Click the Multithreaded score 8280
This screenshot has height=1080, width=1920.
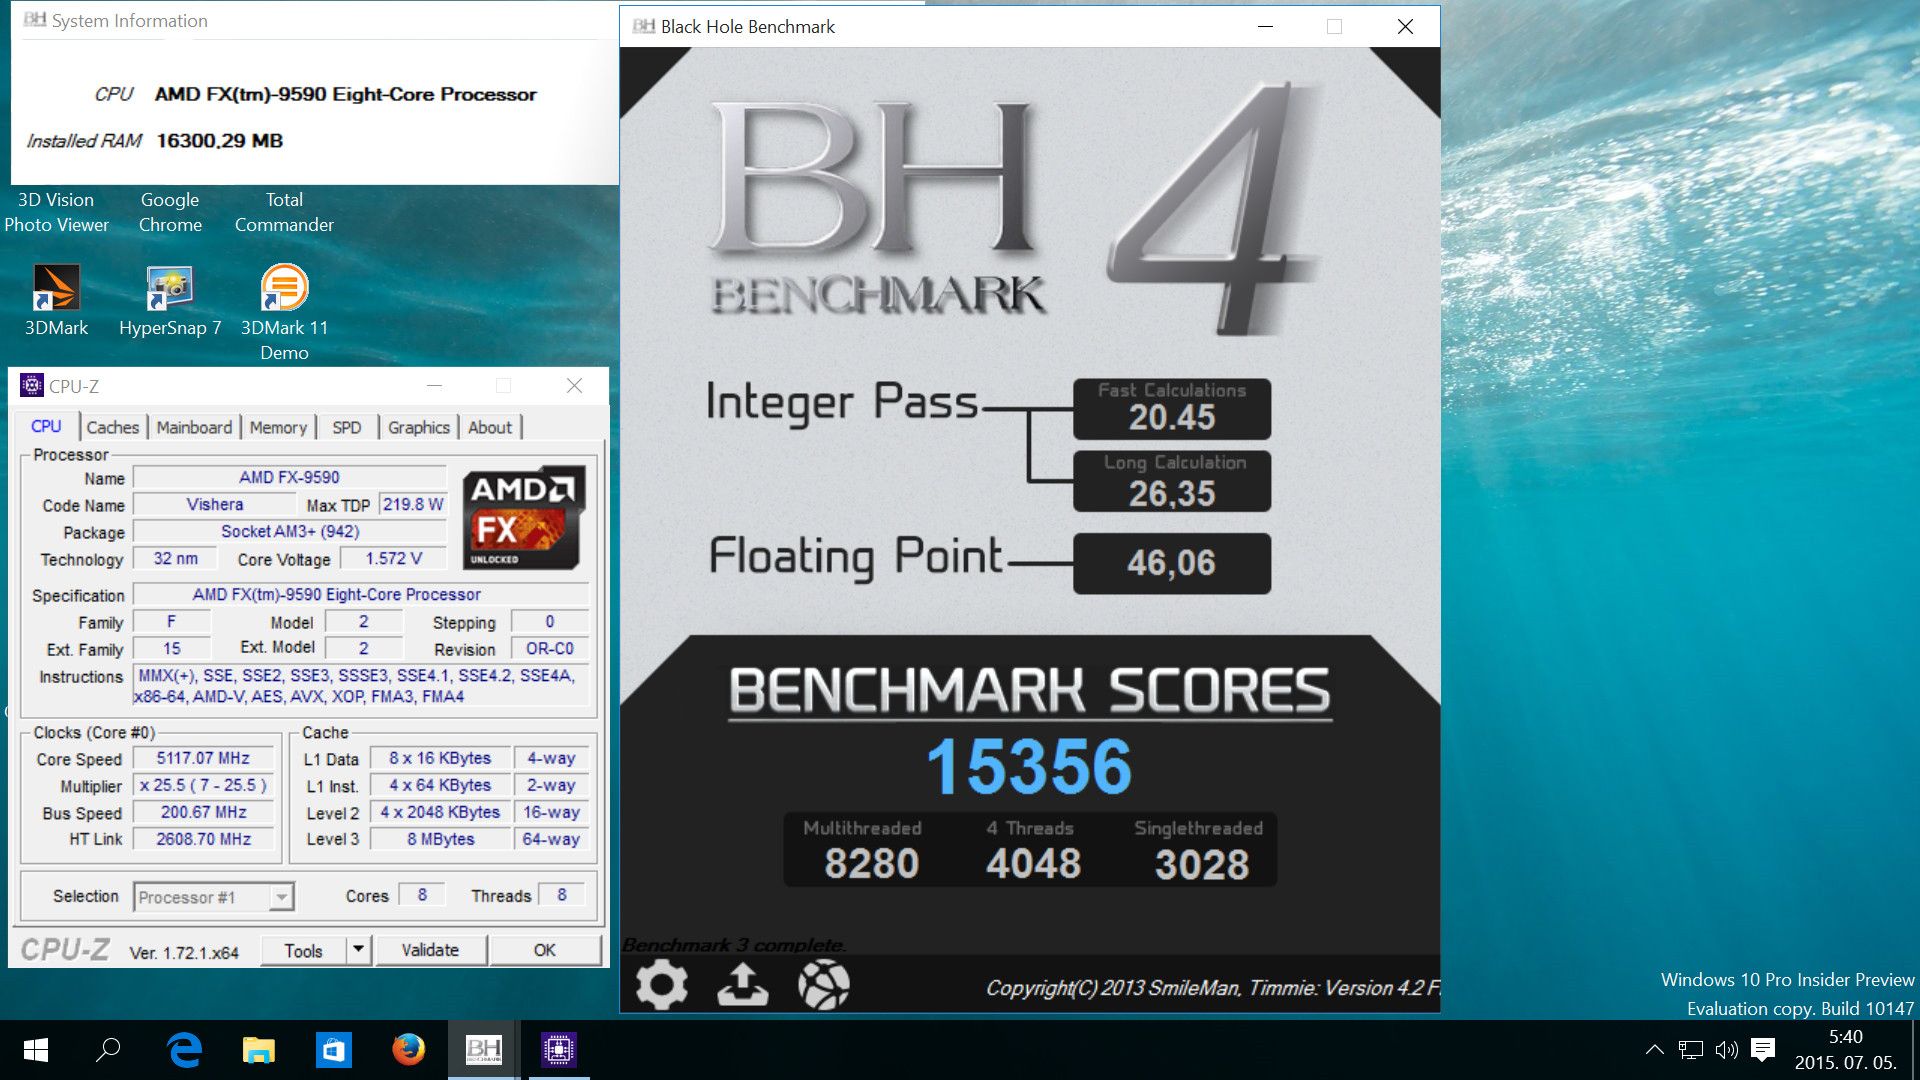(871, 864)
